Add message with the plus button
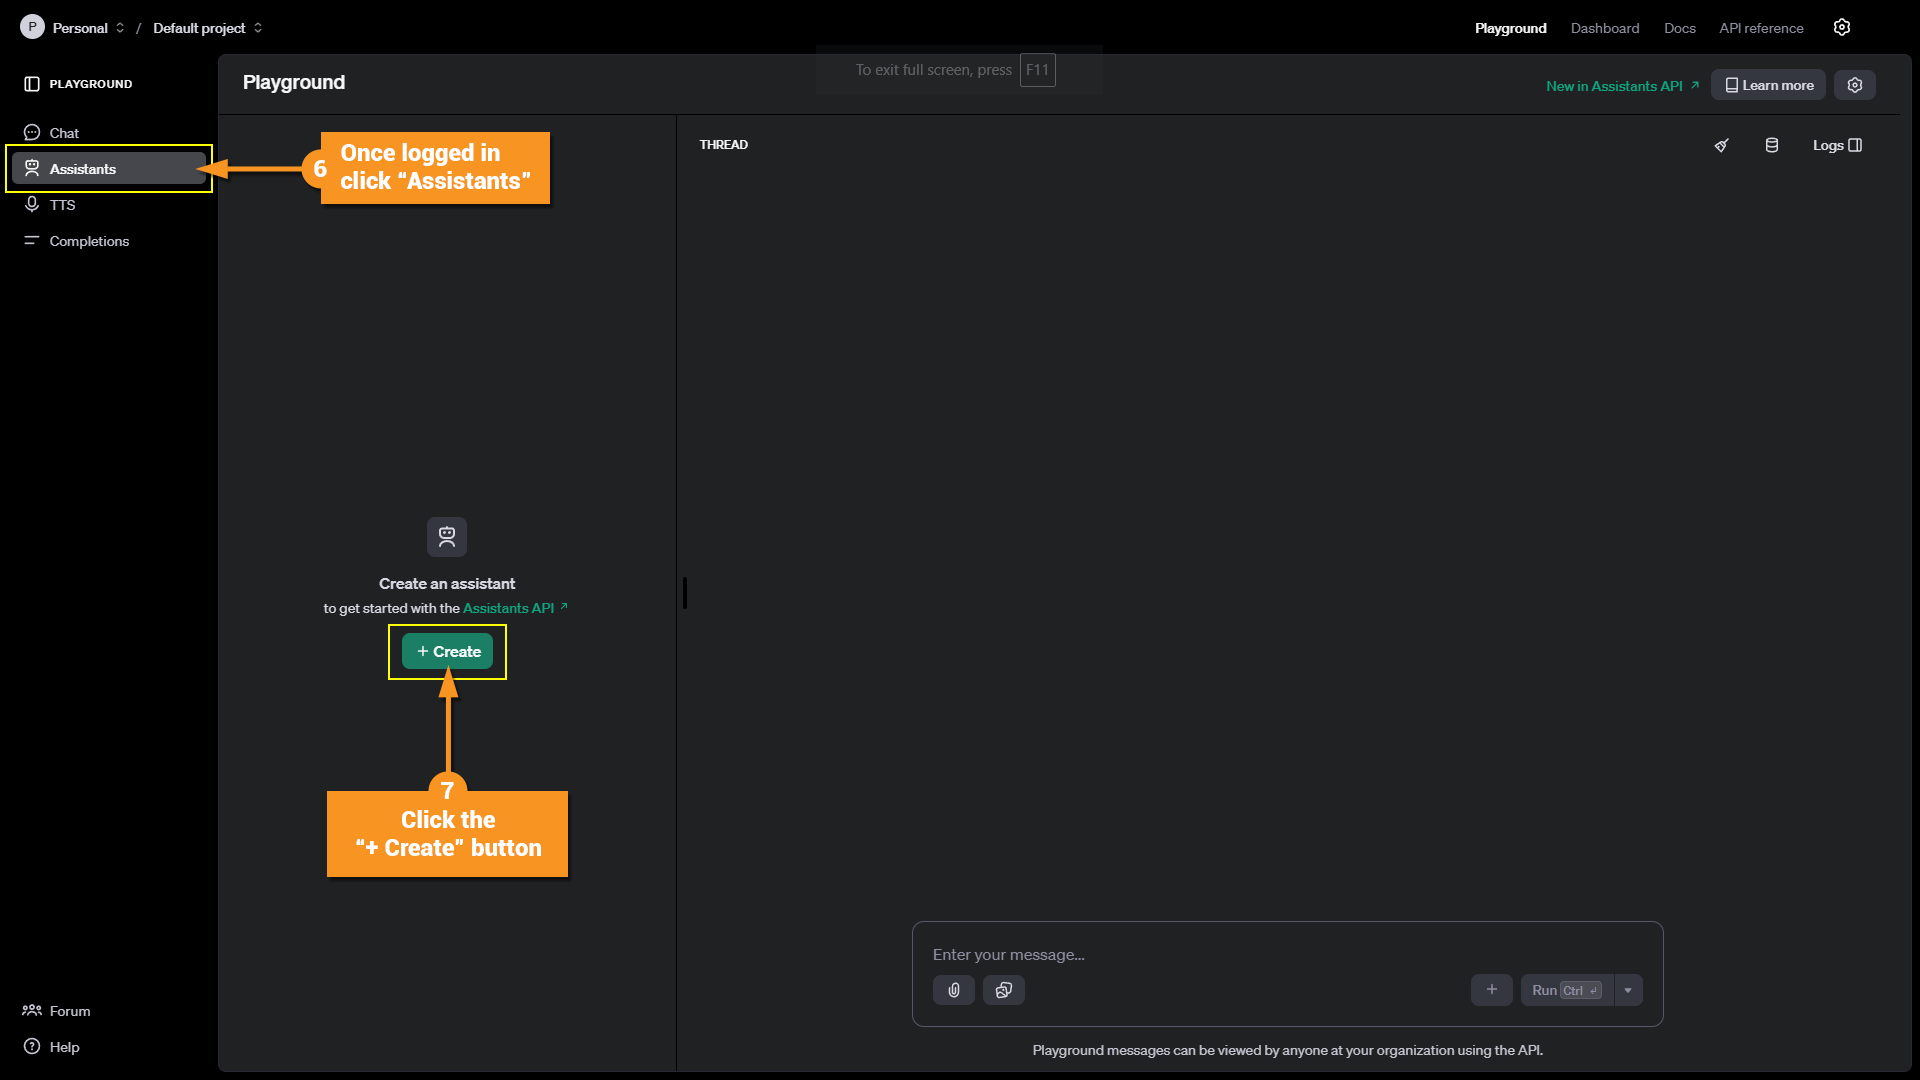1920x1080 pixels. point(1491,990)
